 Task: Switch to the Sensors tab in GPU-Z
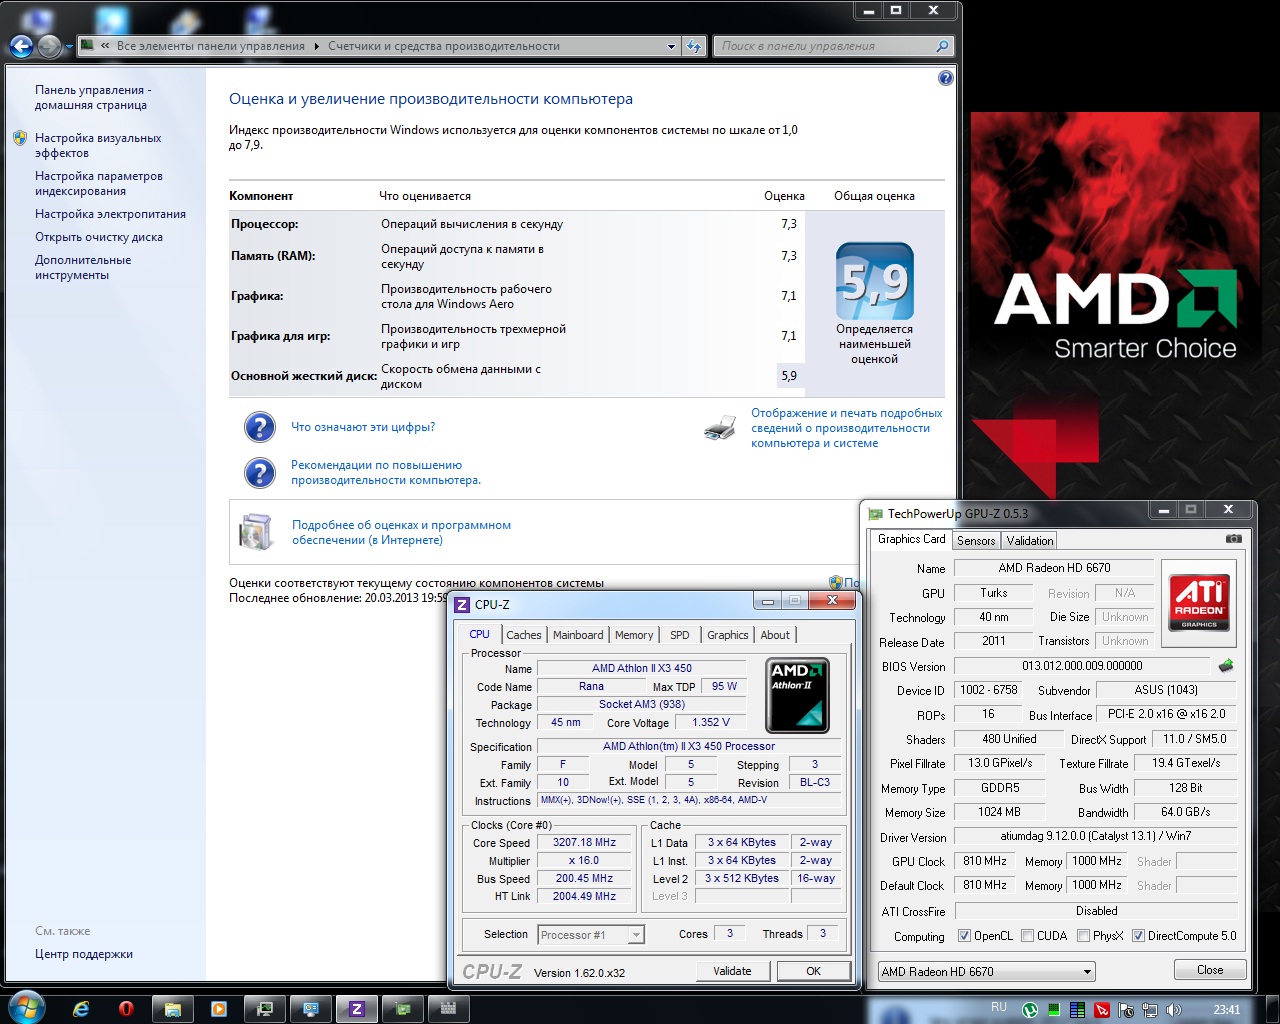click(976, 541)
